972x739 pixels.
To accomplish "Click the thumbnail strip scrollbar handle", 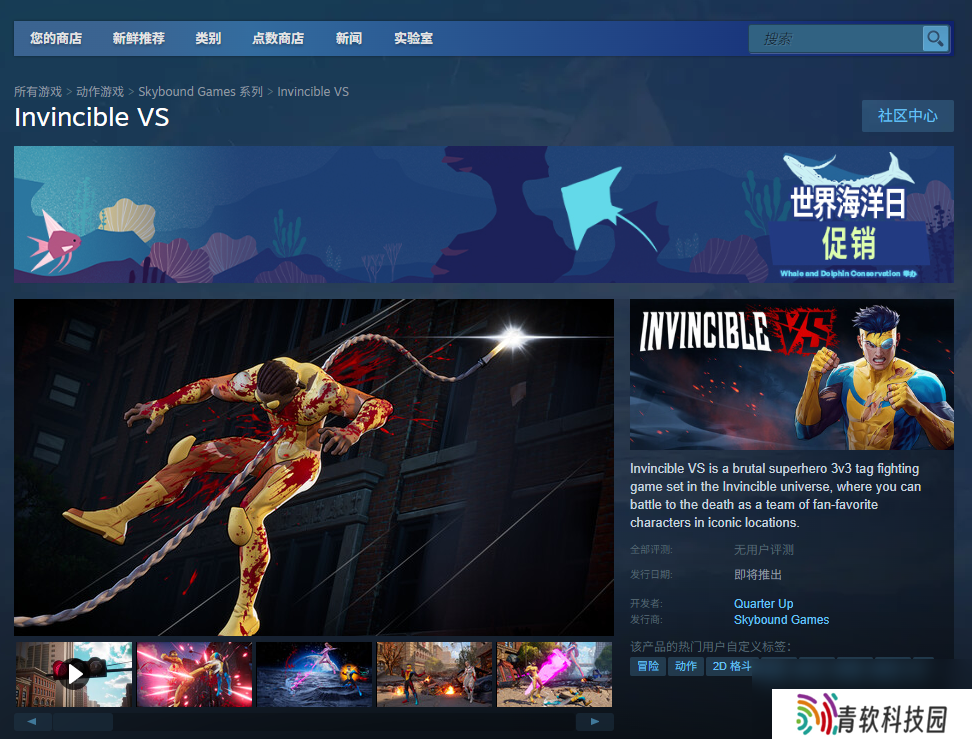I will (x=83, y=722).
